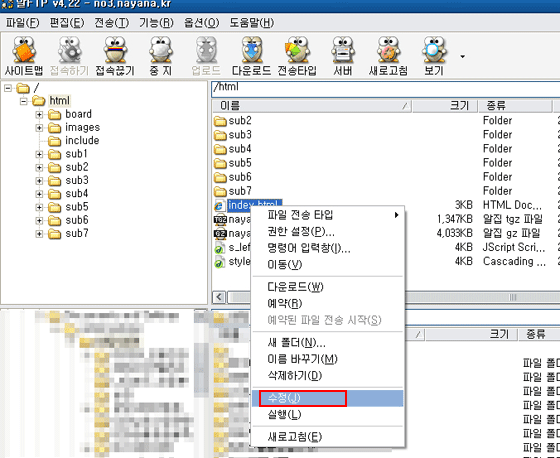This screenshot has height=458, width=560.
Task: Open the 전송(T) menu in menu bar
Action: pyautogui.click(x=111, y=23)
